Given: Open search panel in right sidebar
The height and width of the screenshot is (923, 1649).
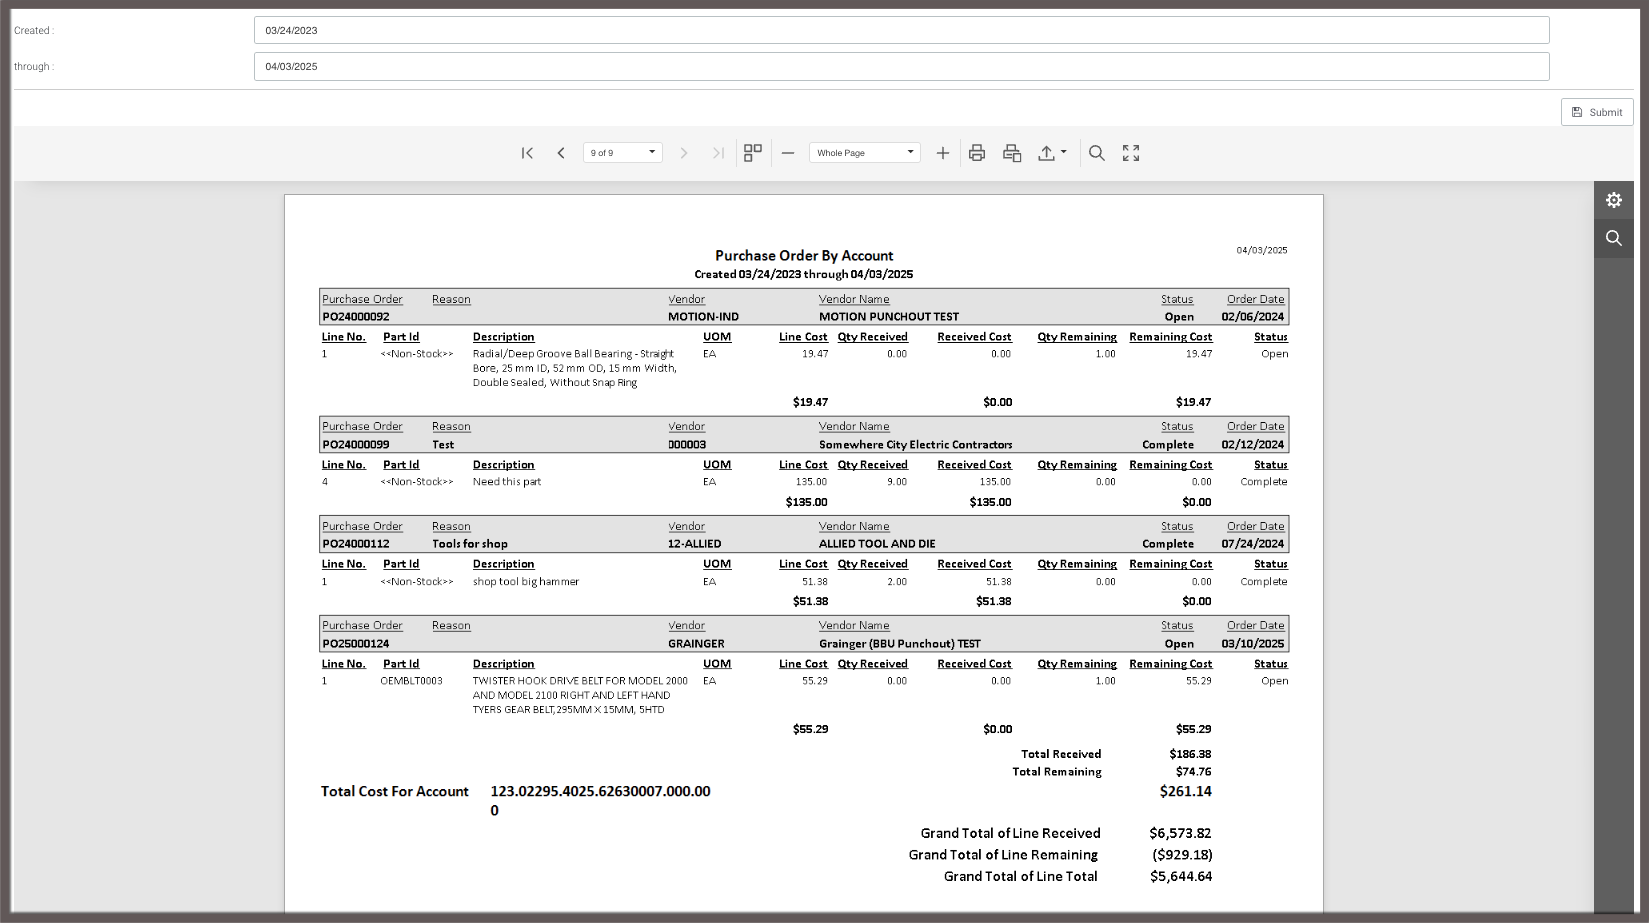Looking at the screenshot, I should coord(1614,238).
